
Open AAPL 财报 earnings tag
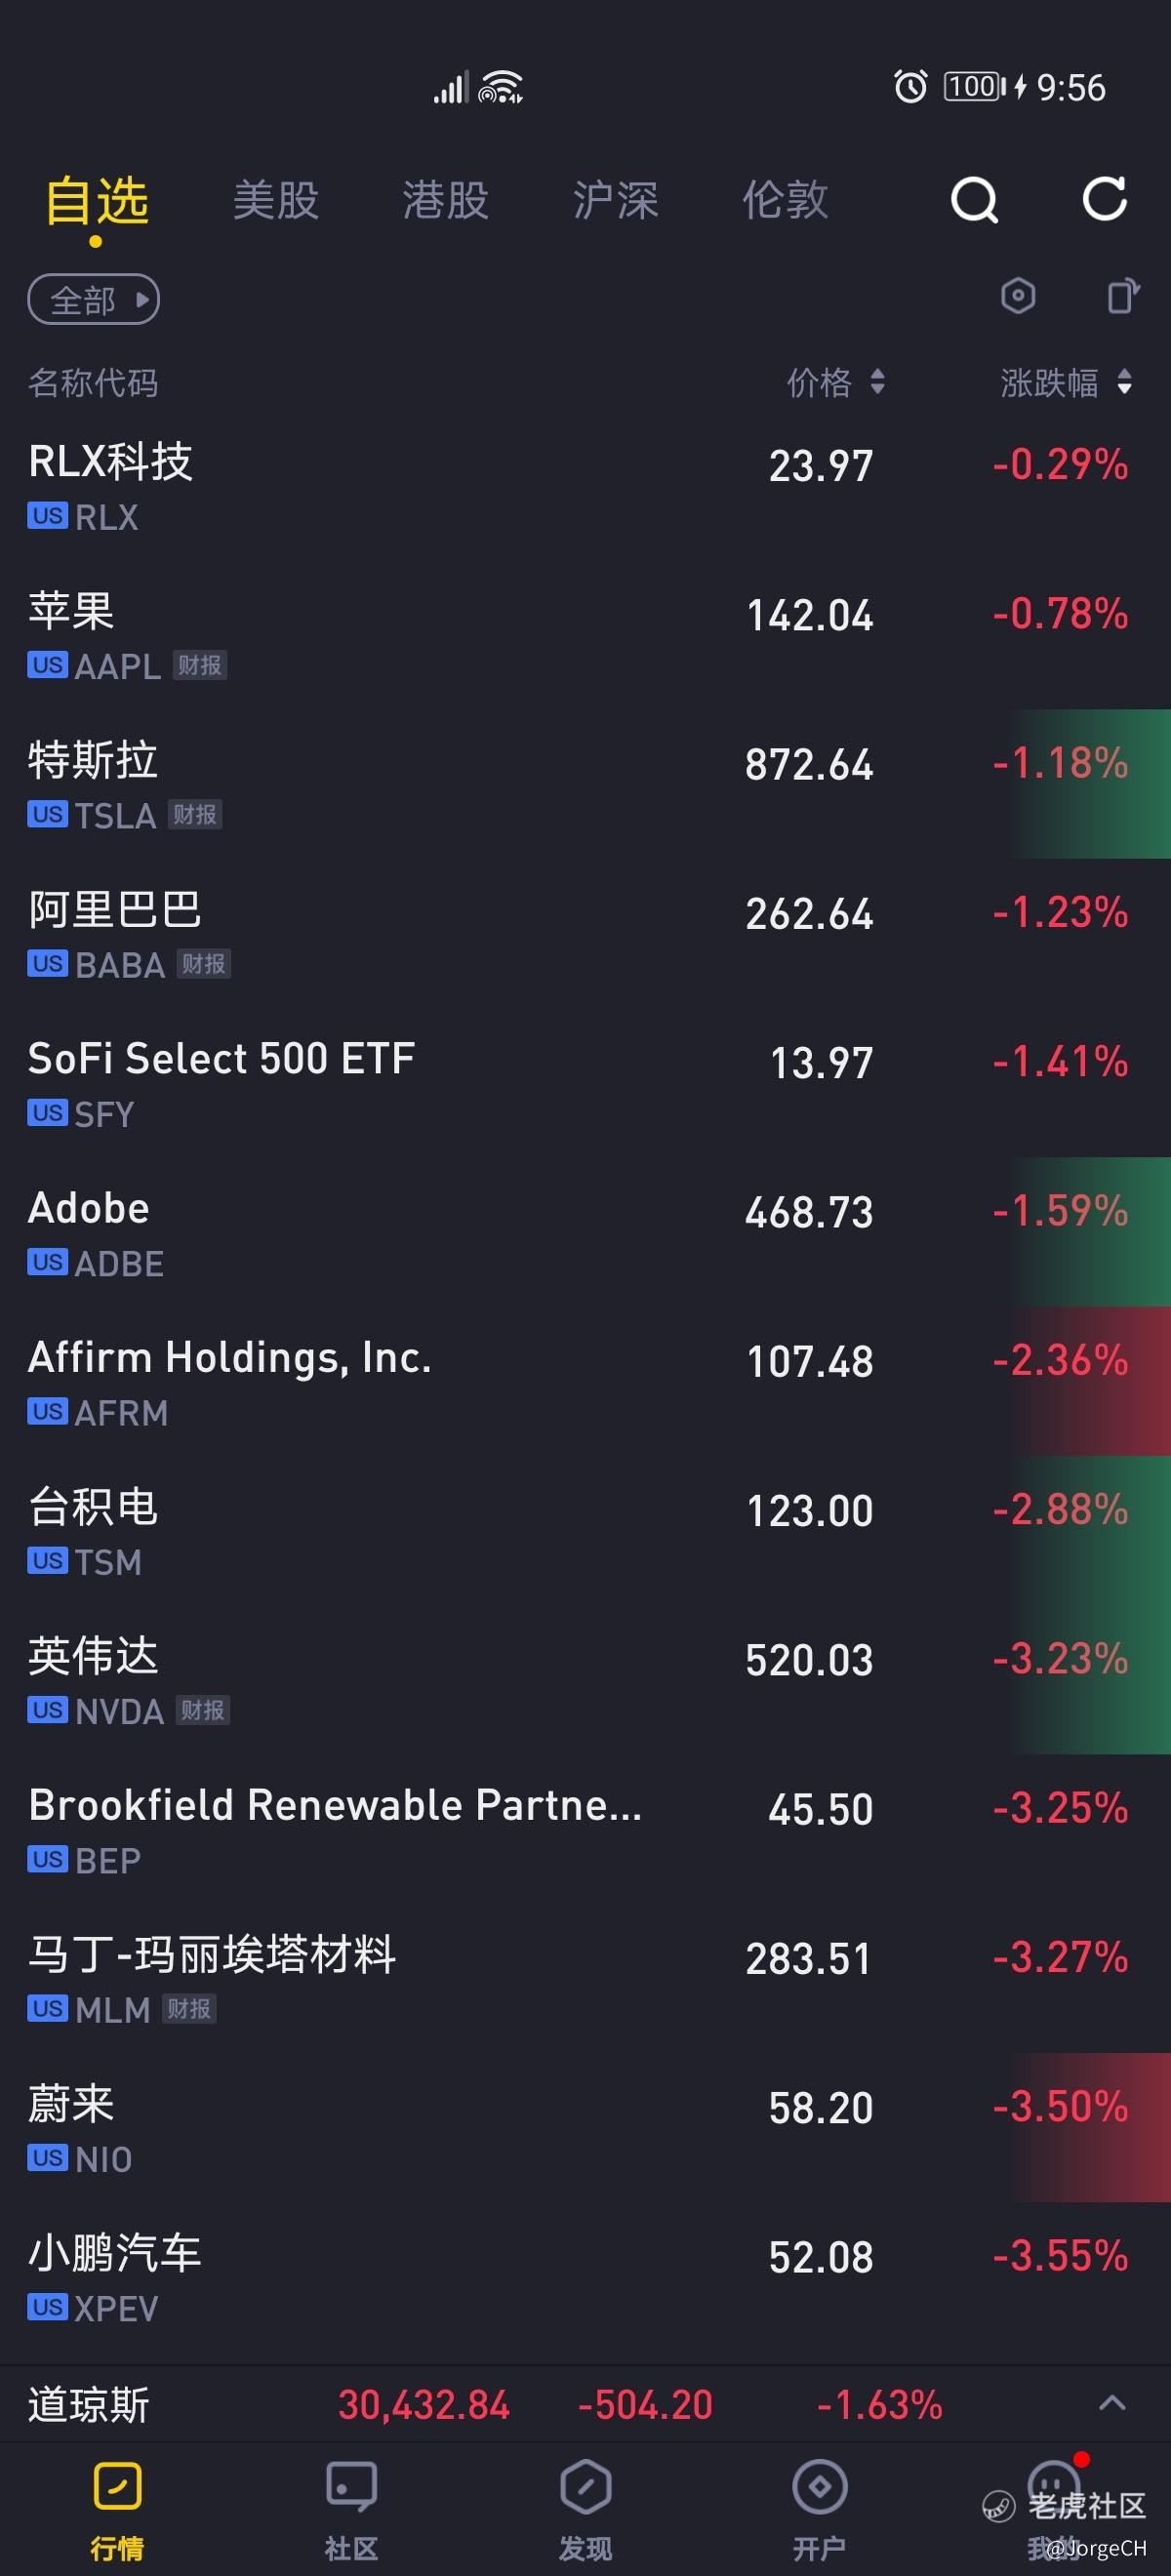199,665
